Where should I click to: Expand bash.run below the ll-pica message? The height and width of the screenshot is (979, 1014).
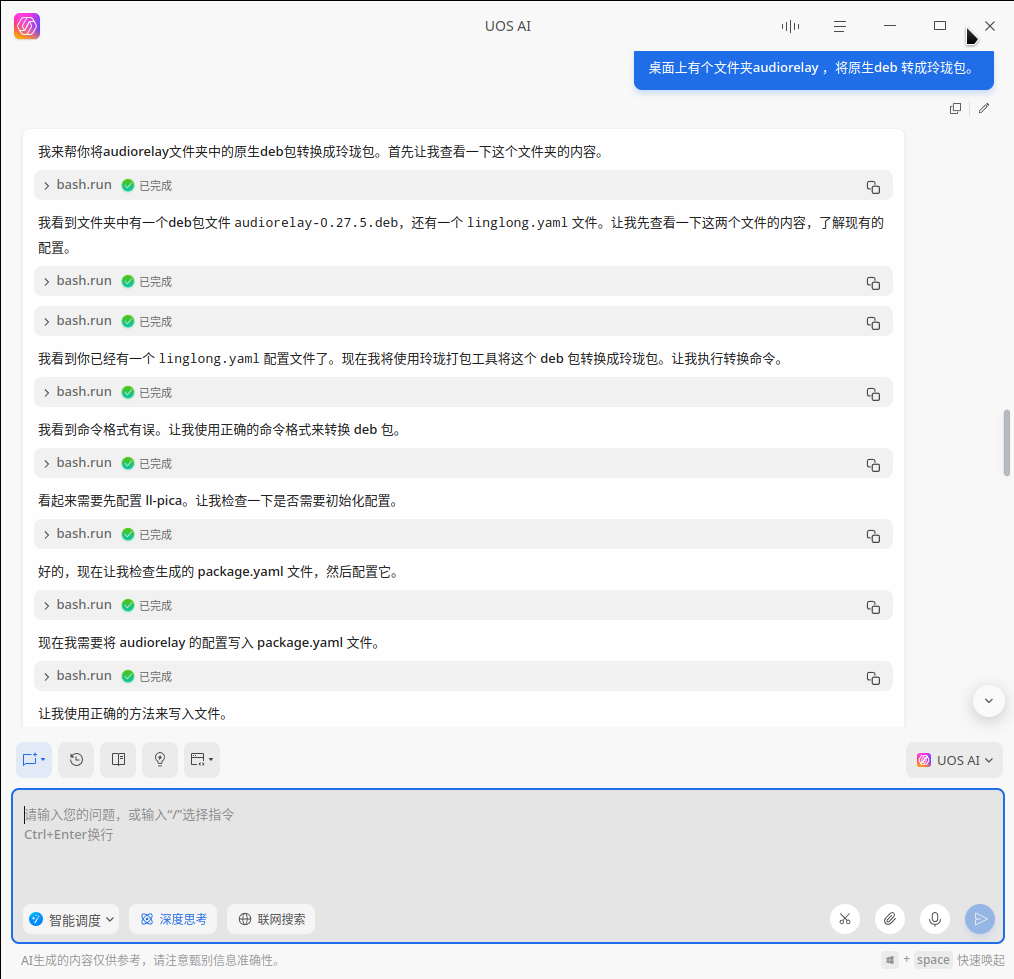(47, 535)
